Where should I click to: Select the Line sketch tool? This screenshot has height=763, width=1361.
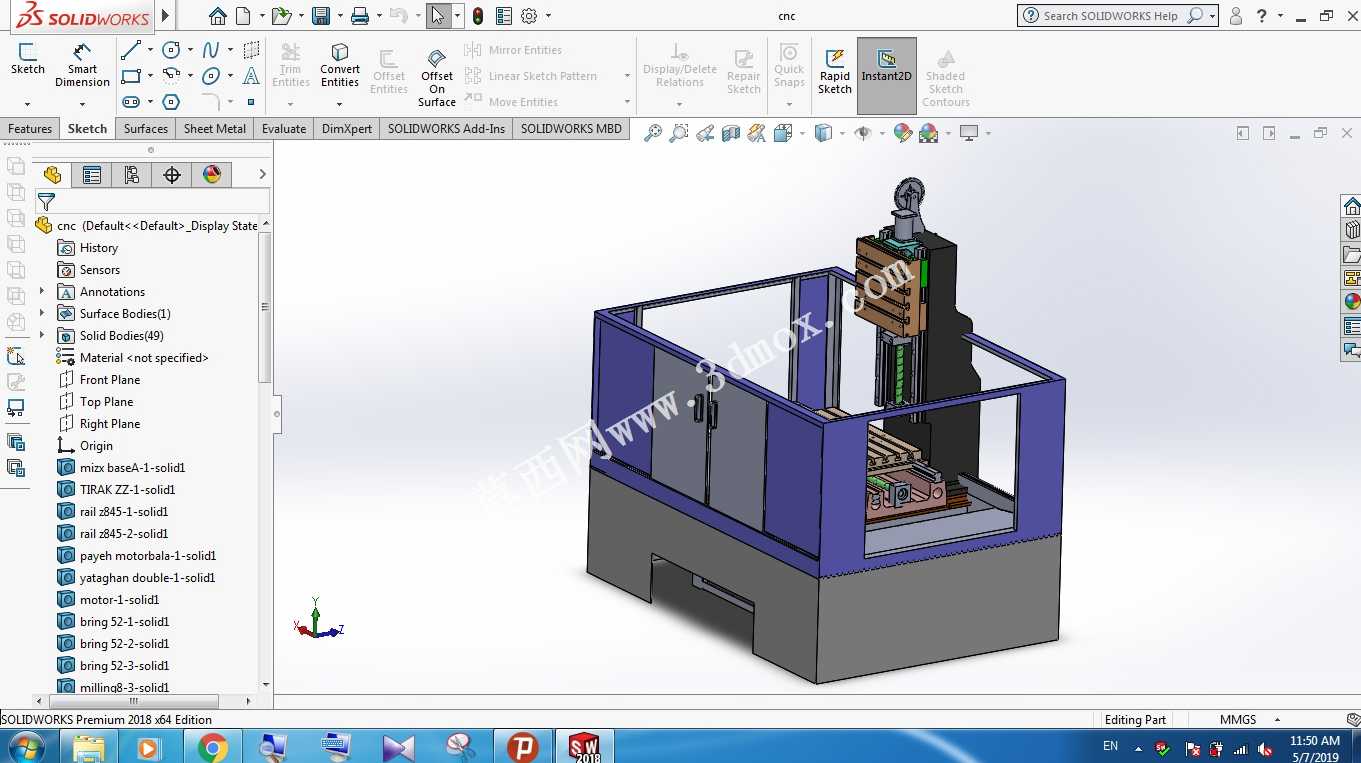pyautogui.click(x=131, y=50)
